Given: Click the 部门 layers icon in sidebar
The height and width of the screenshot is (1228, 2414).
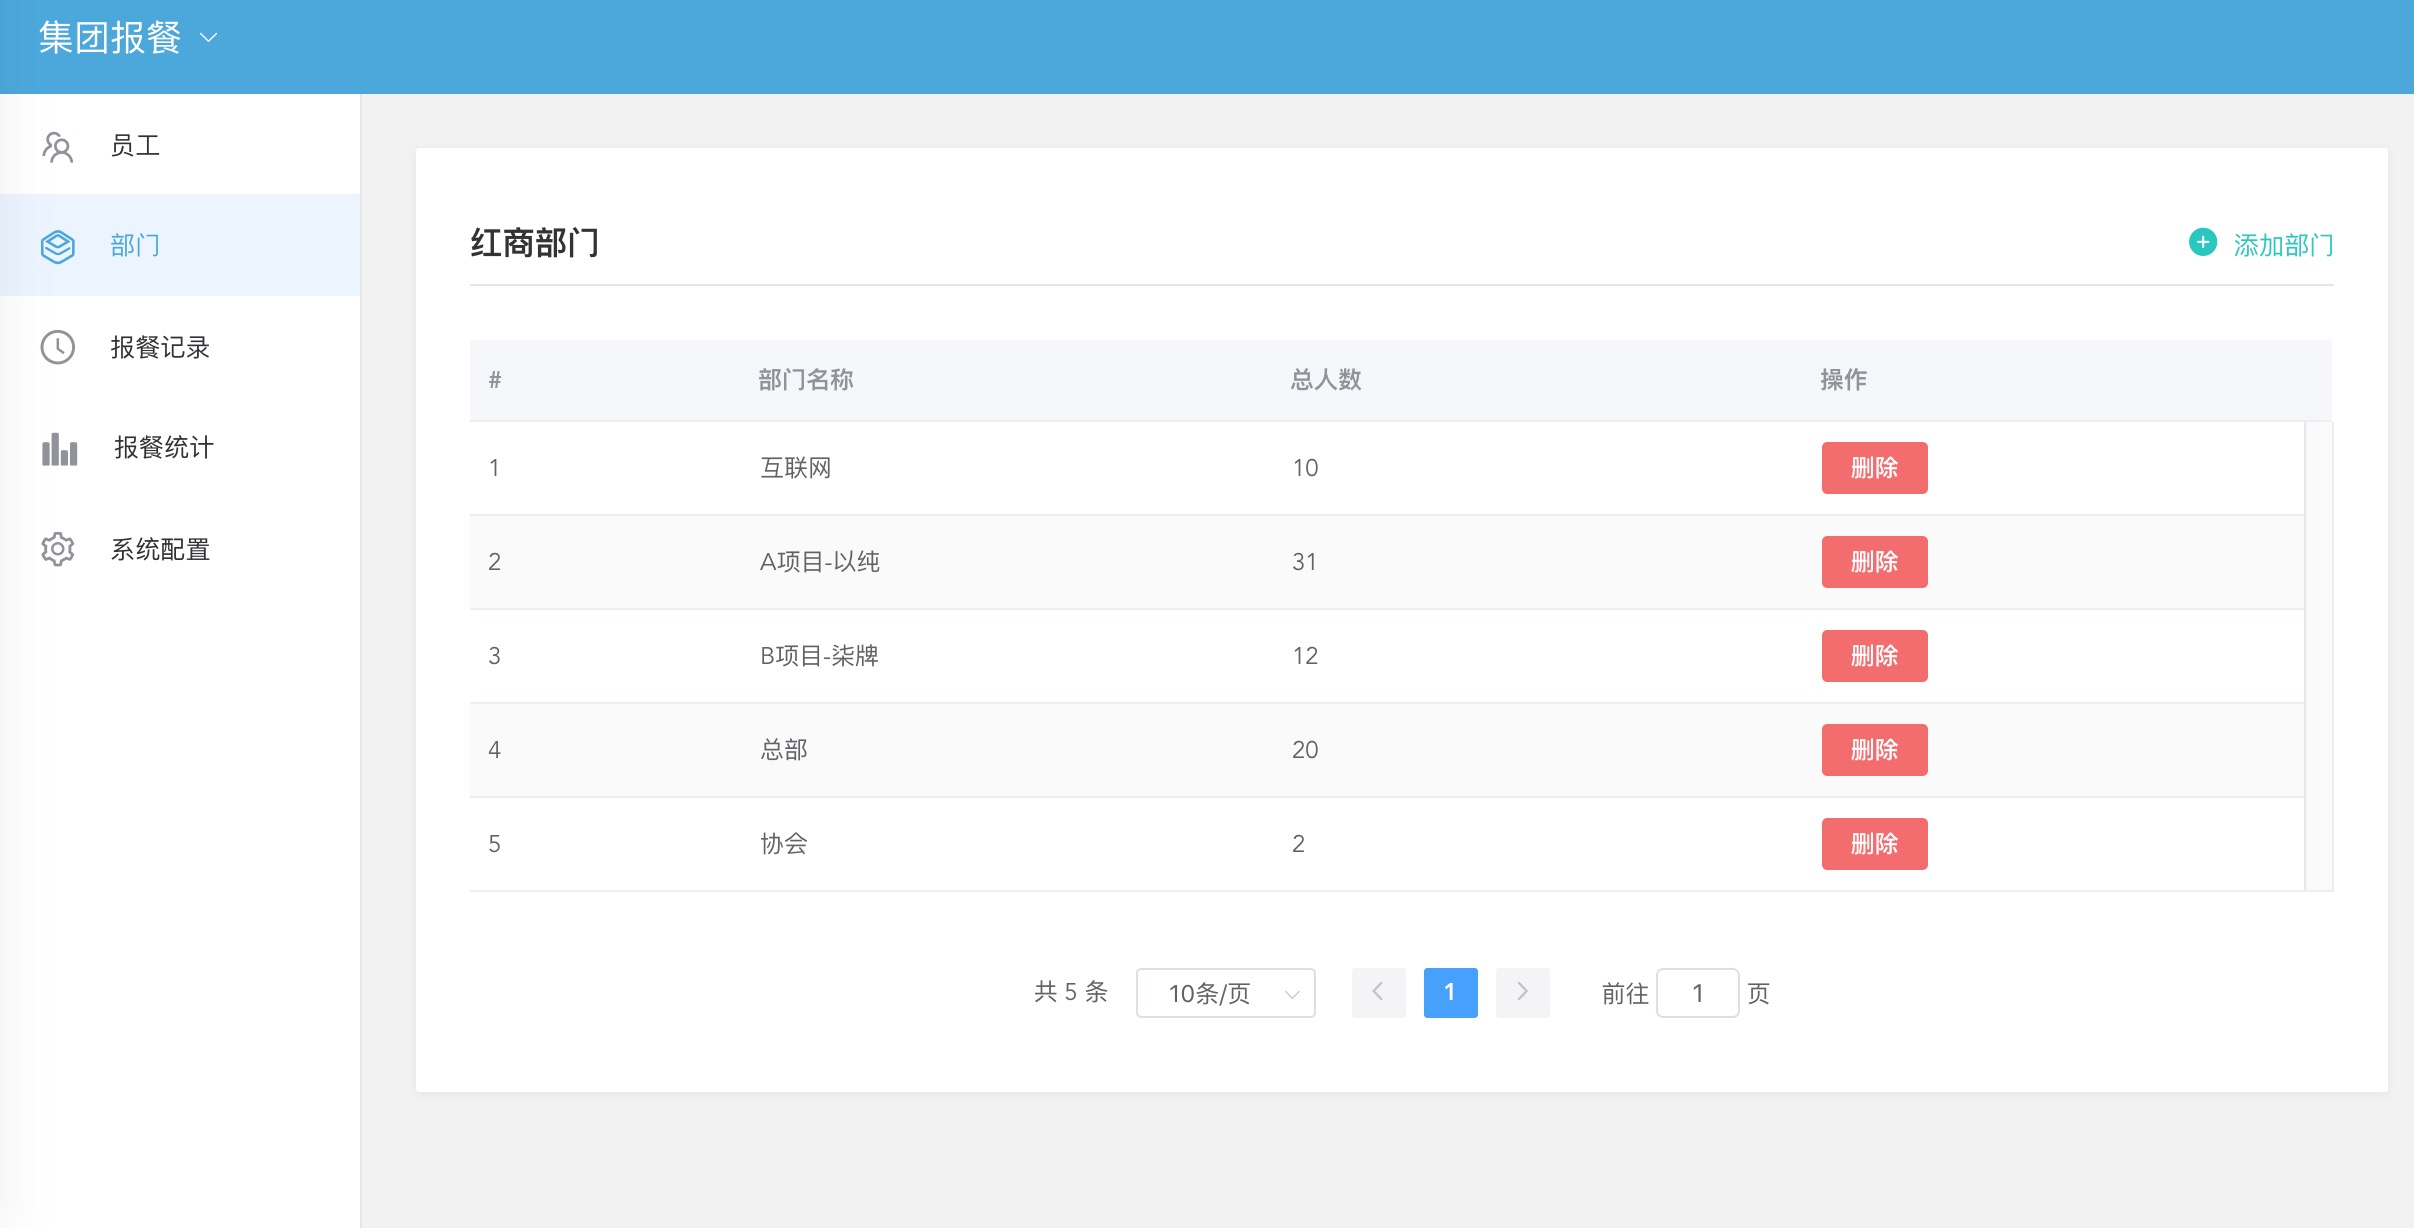Looking at the screenshot, I should pyautogui.click(x=57, y=246).
